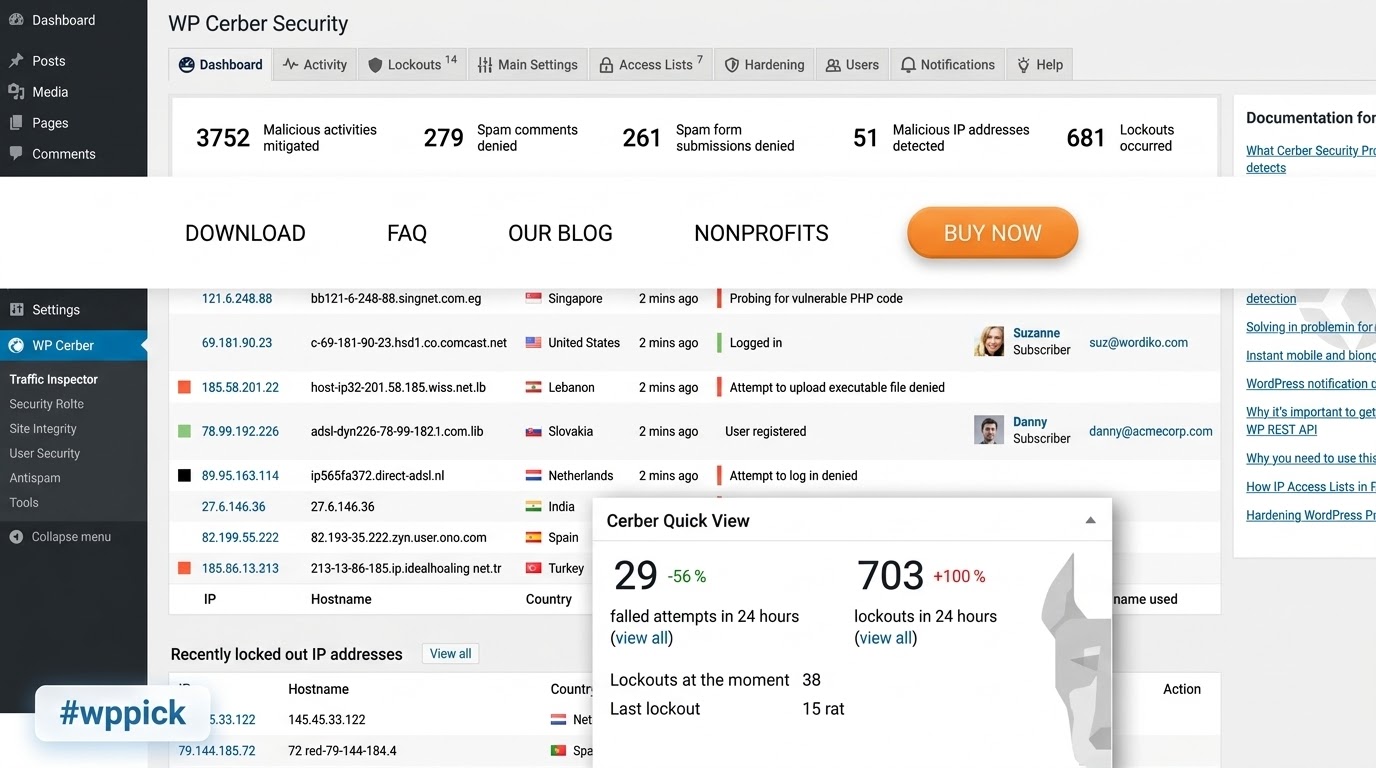Open the FAQ navigation link

click(407, 233)
